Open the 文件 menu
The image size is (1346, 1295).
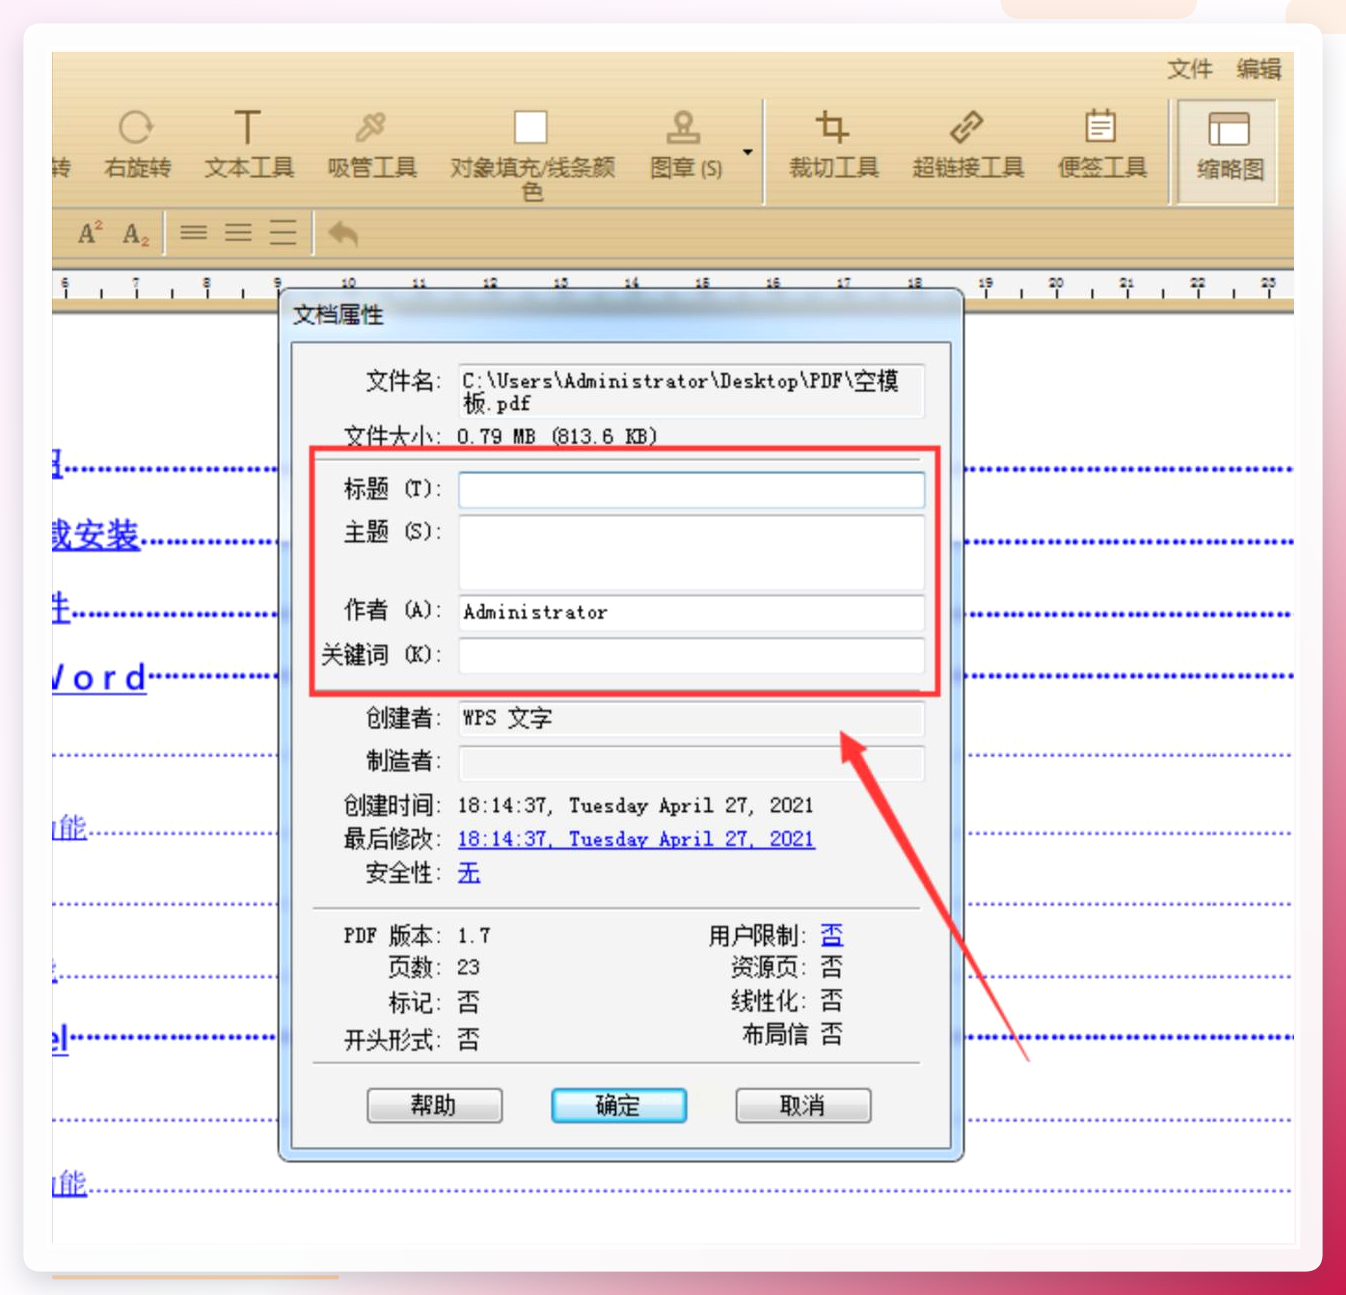click(1189, 69)
